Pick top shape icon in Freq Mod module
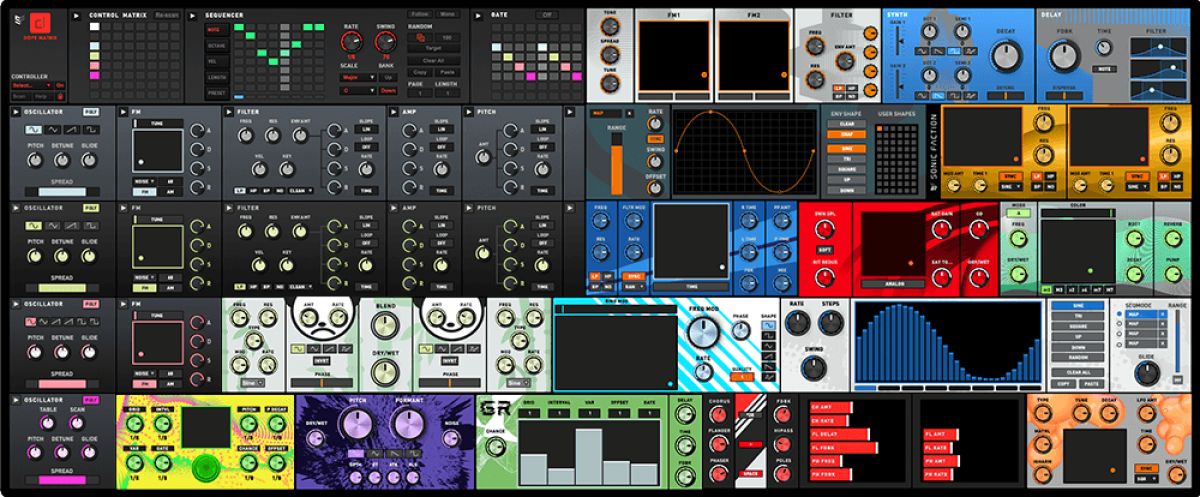1200x497 pixels. (769, 326)
